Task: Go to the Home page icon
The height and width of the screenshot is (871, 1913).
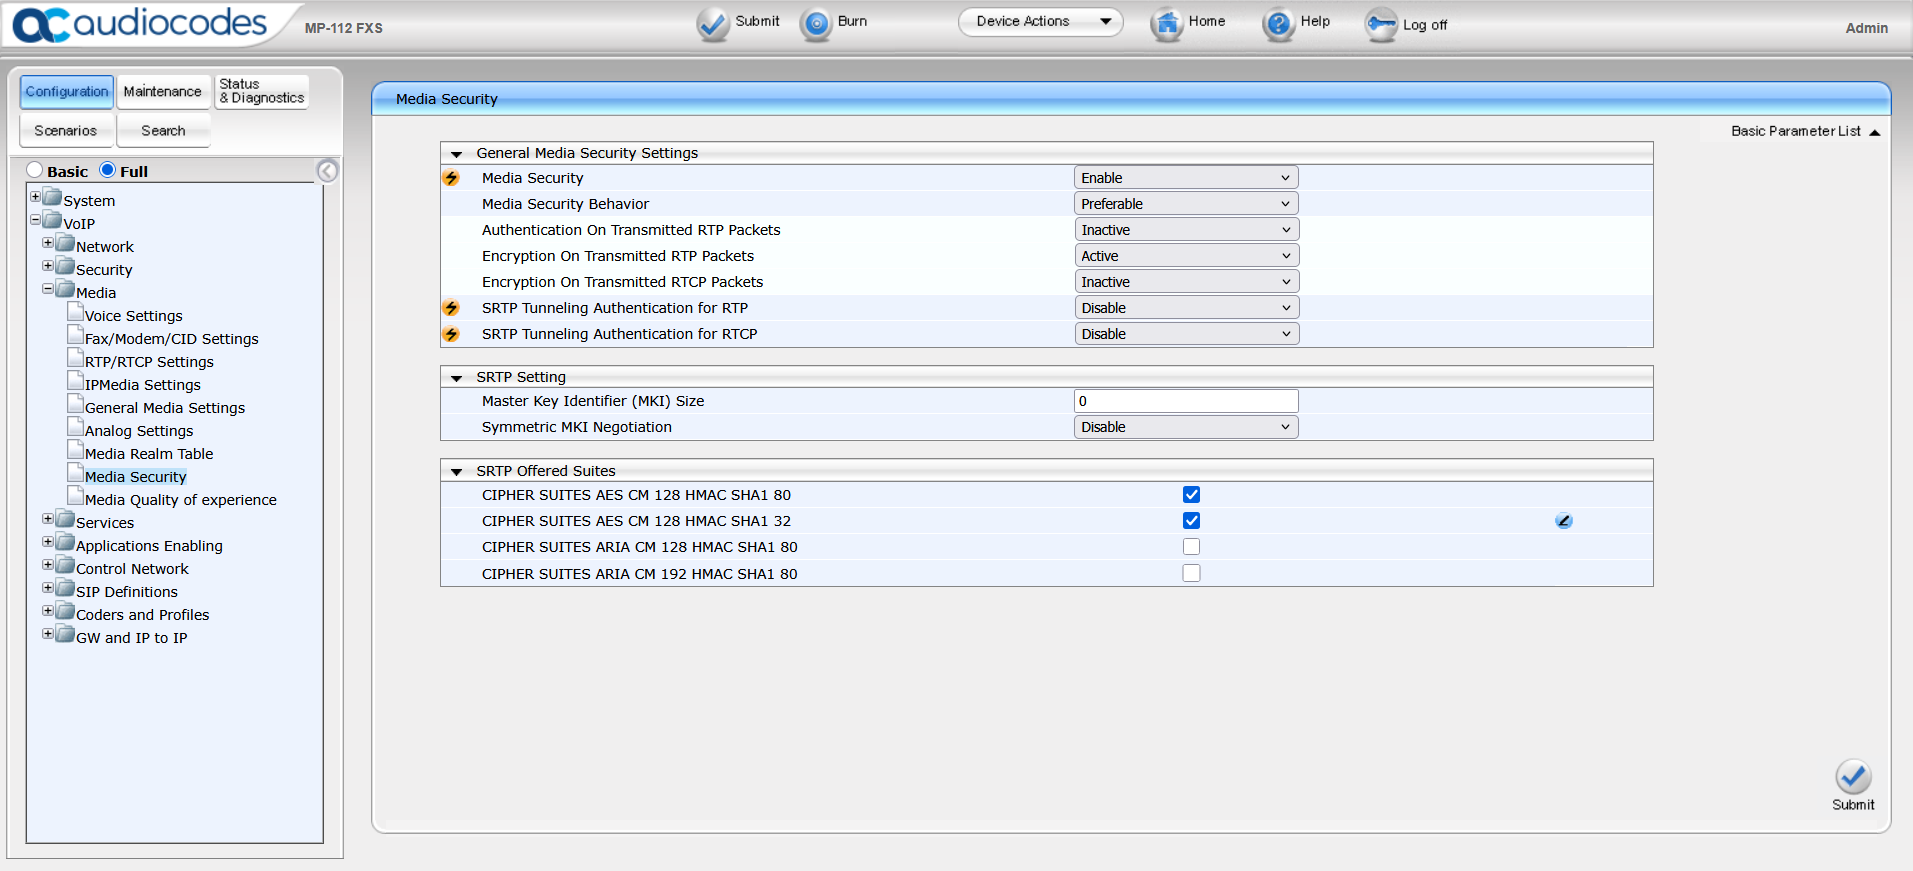Action: pos(1166,24)
